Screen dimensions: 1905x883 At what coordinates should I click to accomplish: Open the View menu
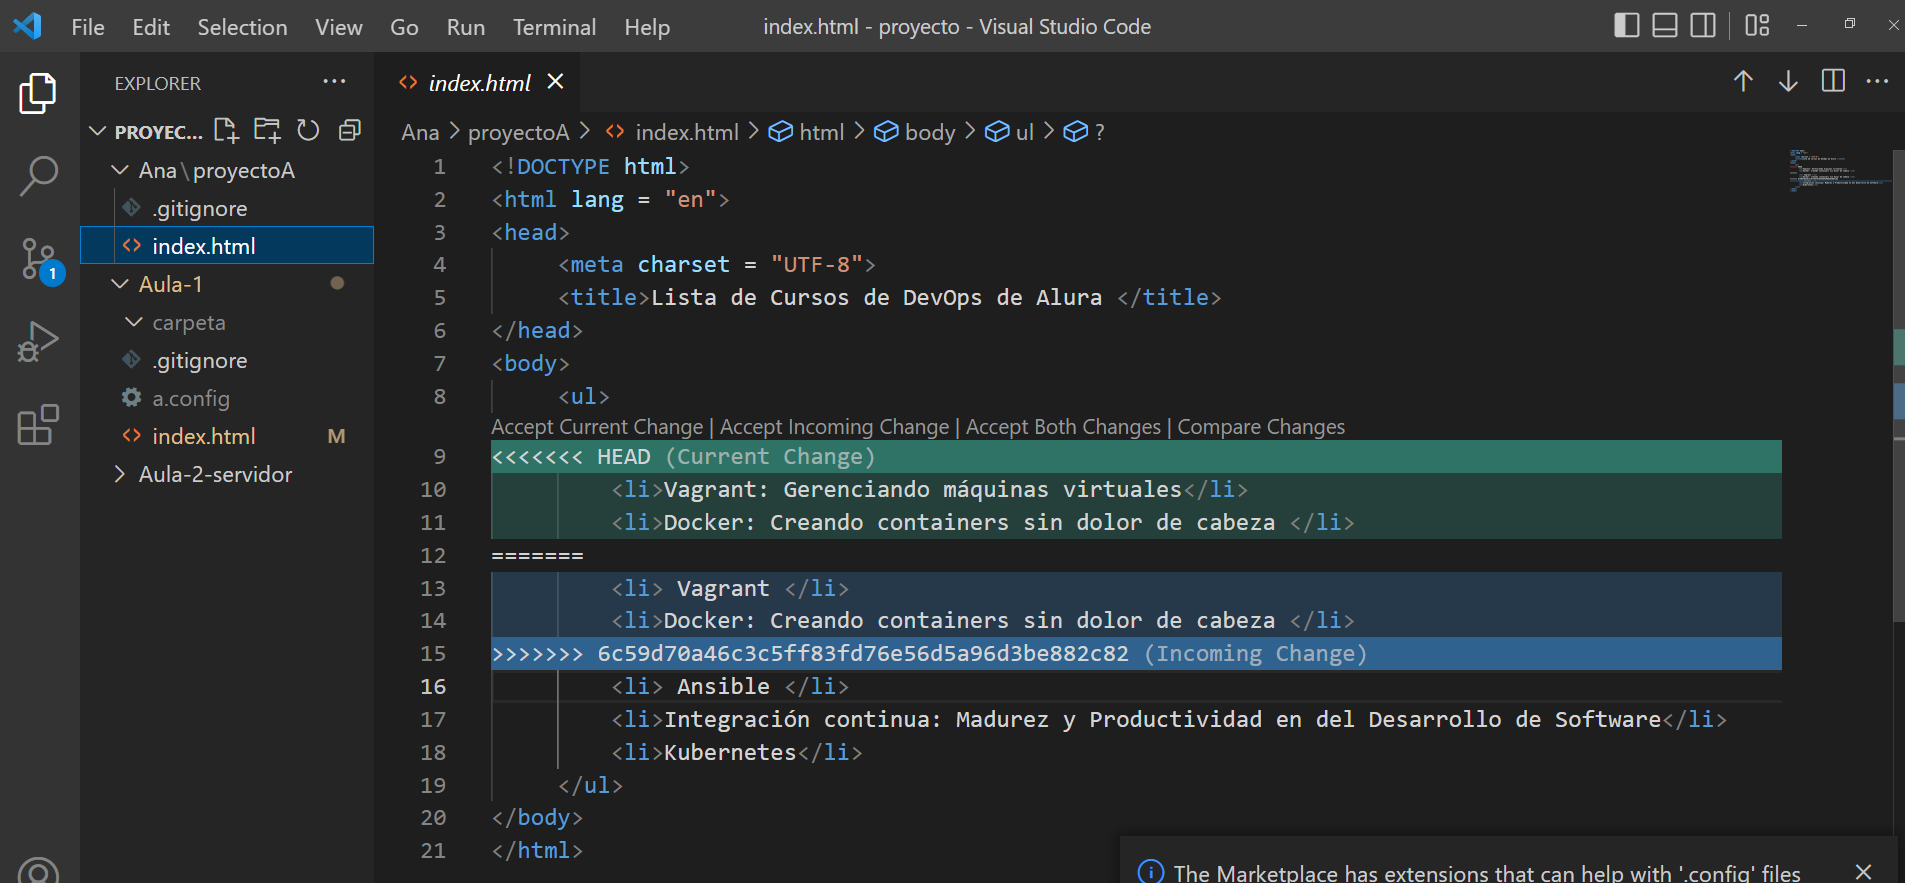[339, 27]
